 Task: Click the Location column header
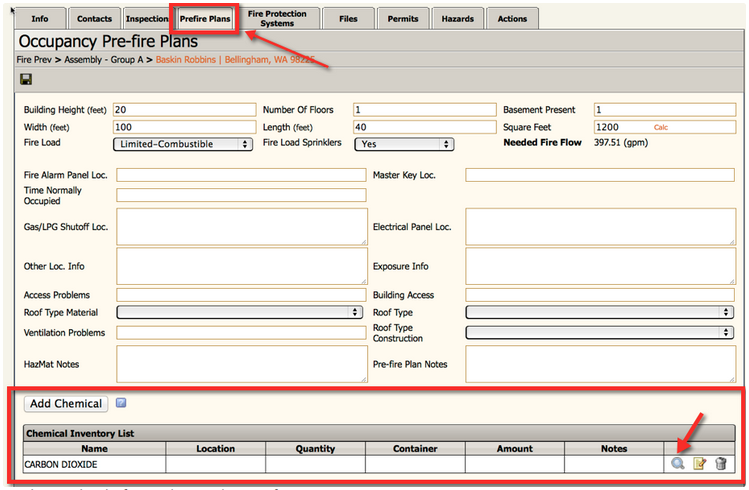[x=215, y=448]
